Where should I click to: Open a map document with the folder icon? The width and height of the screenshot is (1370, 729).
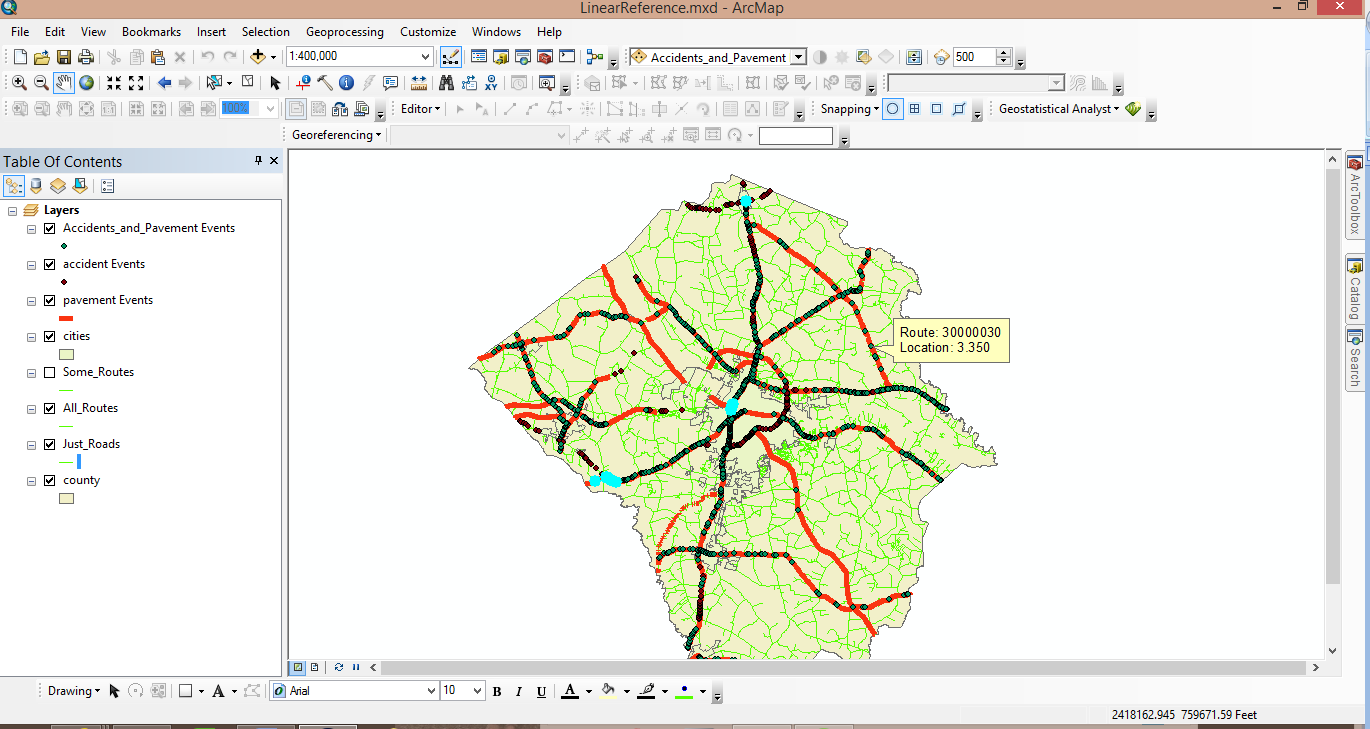[42, 58]
